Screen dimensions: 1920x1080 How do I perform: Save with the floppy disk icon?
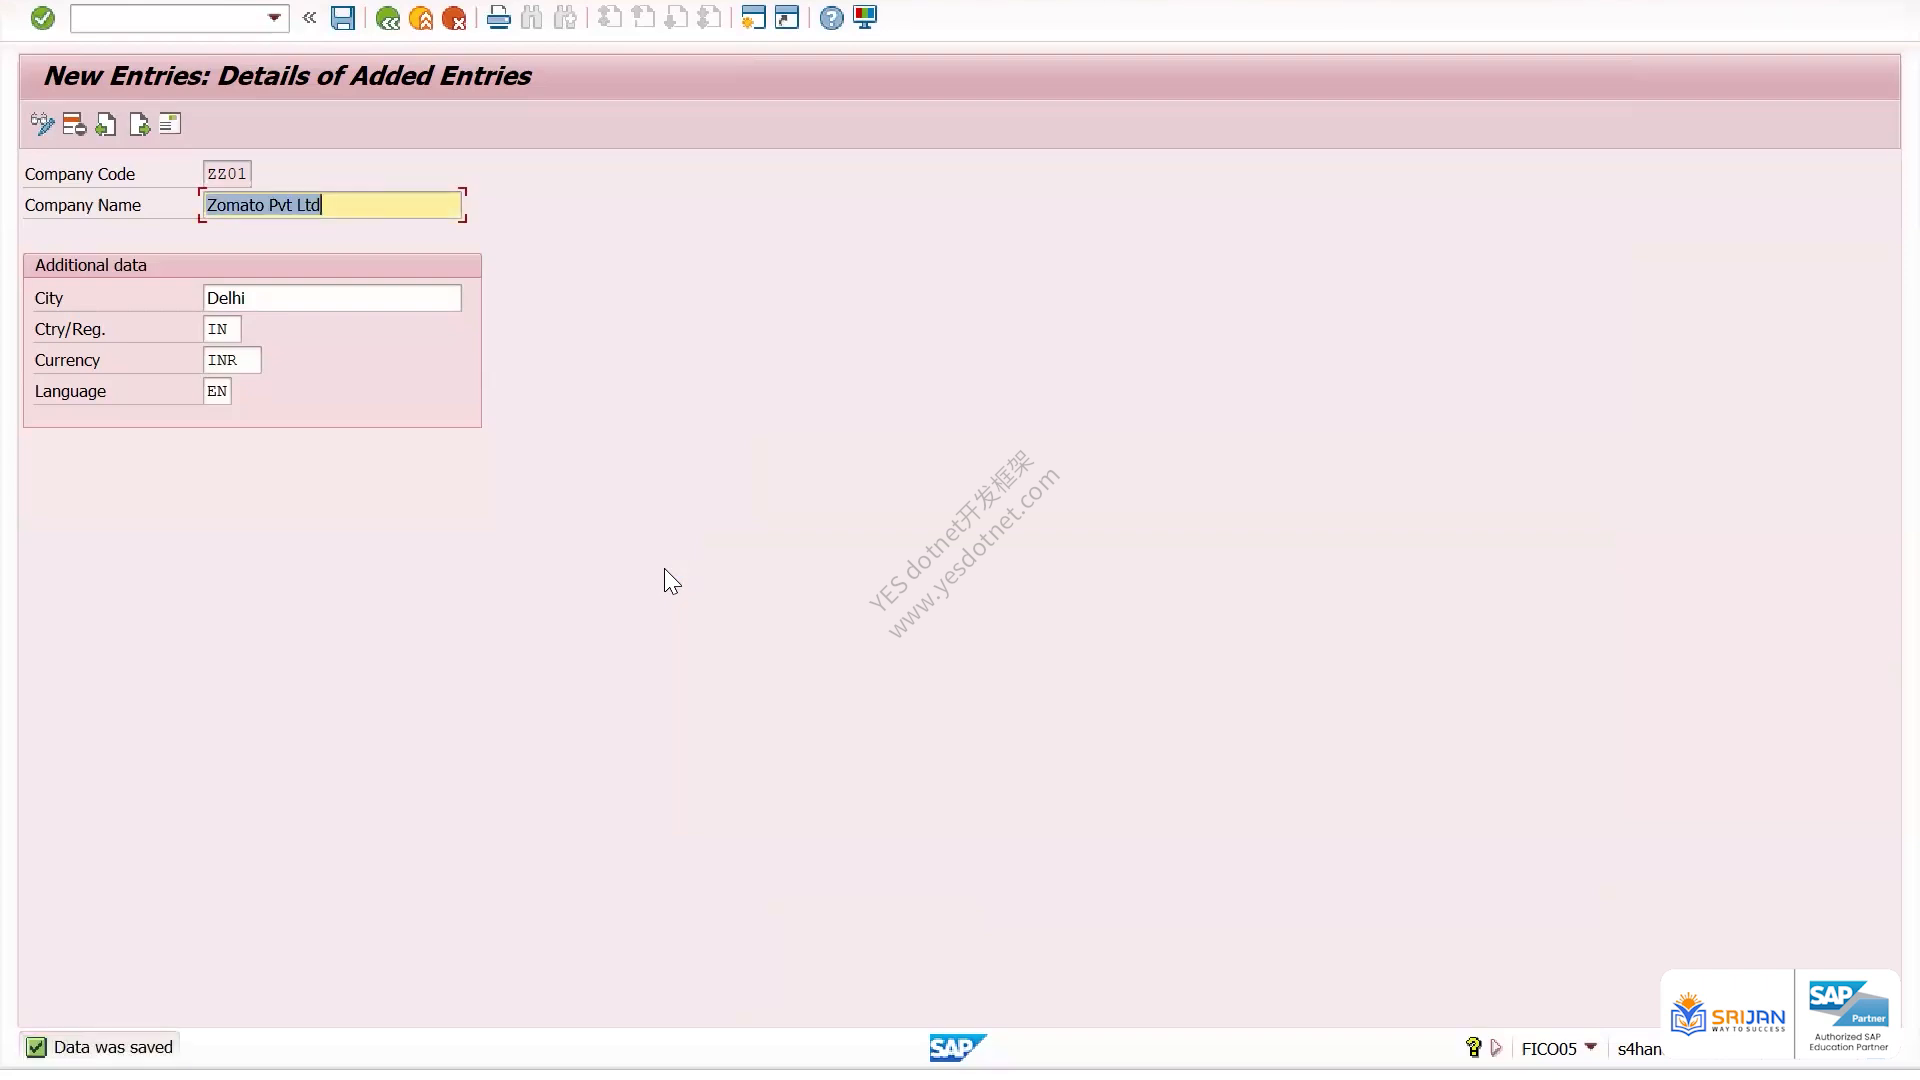(343, 18)
